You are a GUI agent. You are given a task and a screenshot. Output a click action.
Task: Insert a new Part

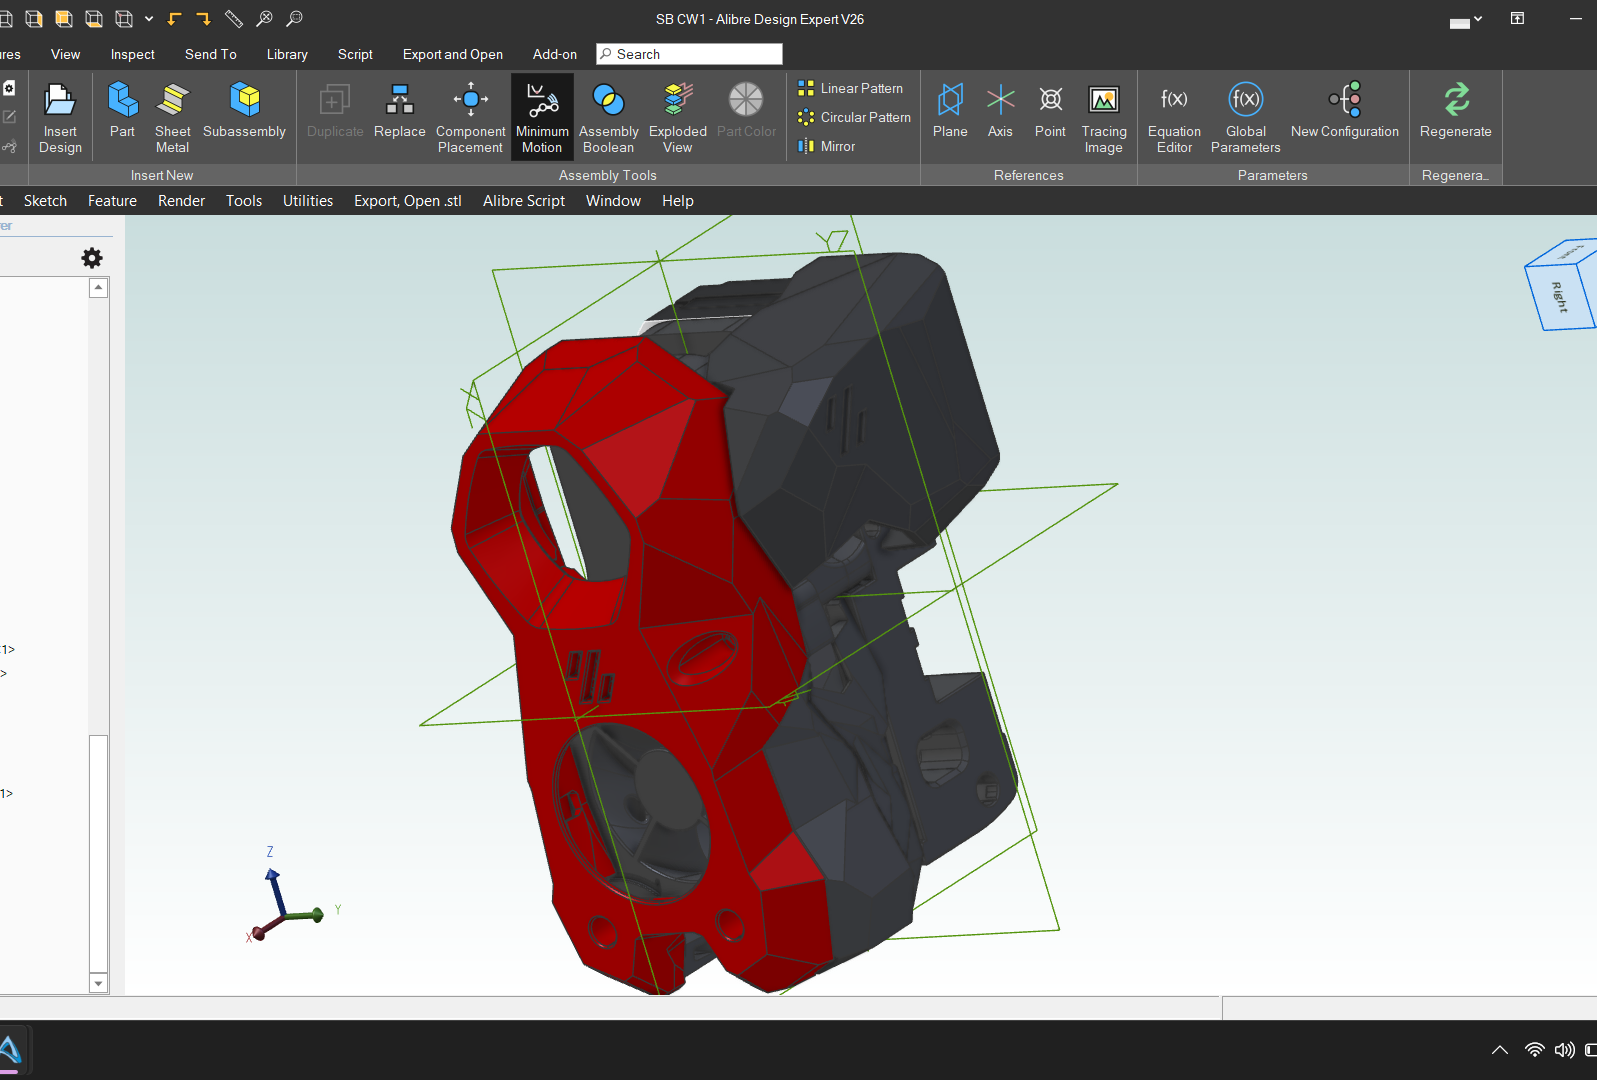pos(122,110)
